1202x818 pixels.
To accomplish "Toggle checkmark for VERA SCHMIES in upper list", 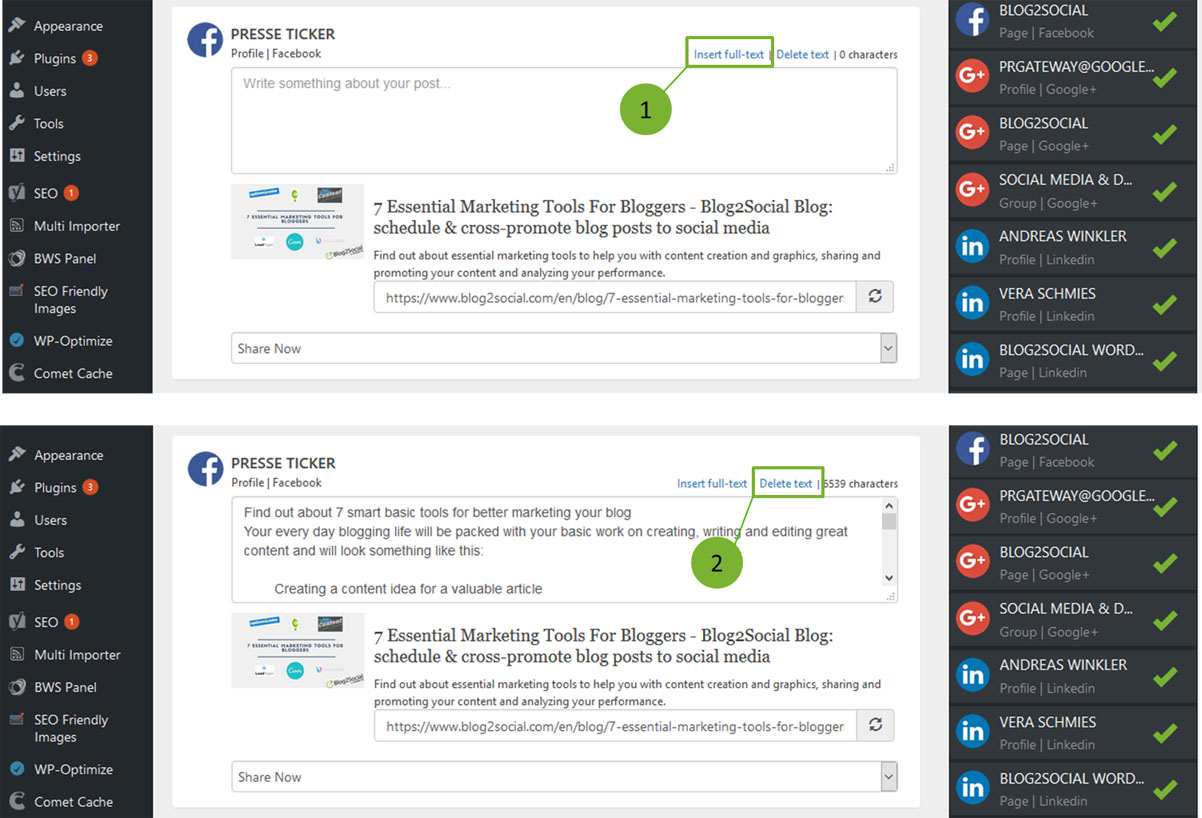I will (x=1164, y=303).
